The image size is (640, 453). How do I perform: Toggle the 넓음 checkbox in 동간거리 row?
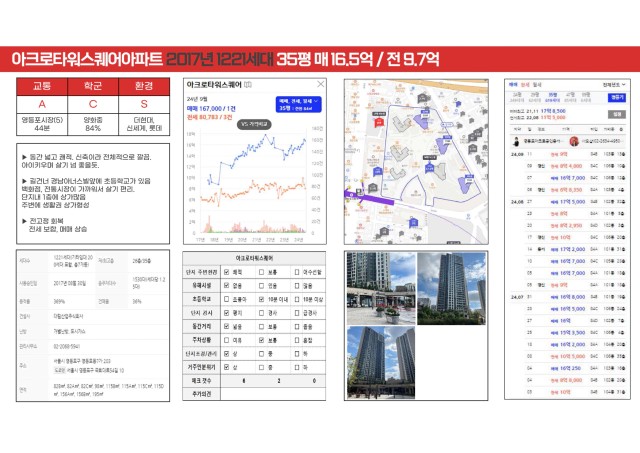coord(226,326)
